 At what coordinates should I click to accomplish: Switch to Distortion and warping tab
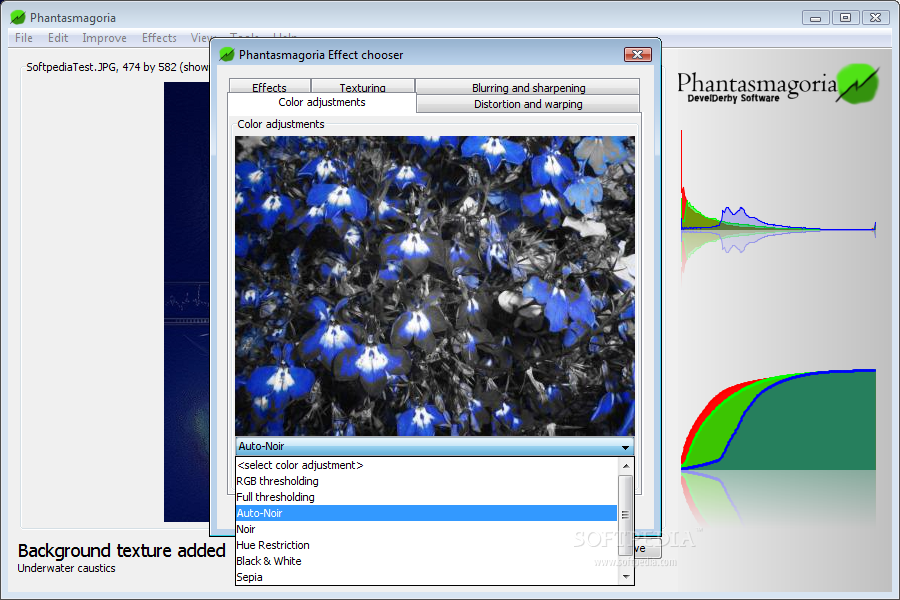[528, 104]
